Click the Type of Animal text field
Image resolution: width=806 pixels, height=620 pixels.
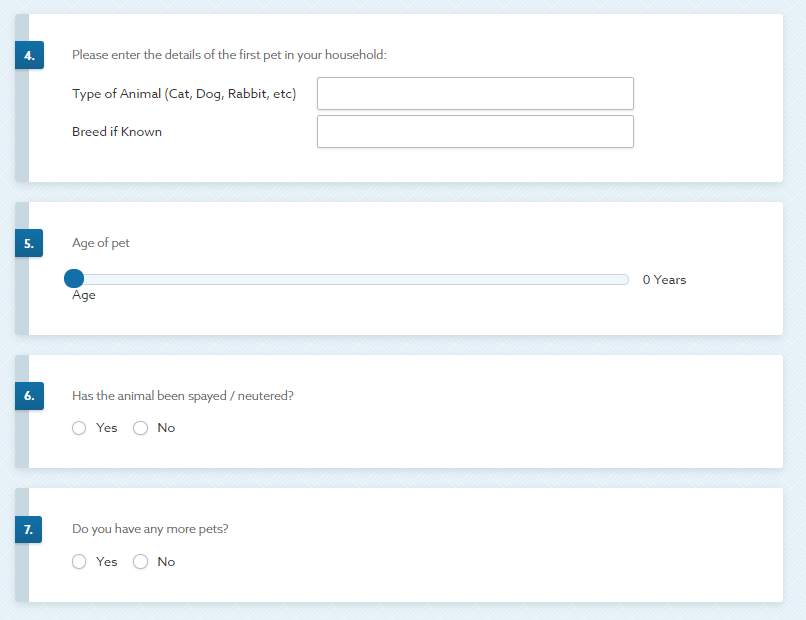(475, 94)
